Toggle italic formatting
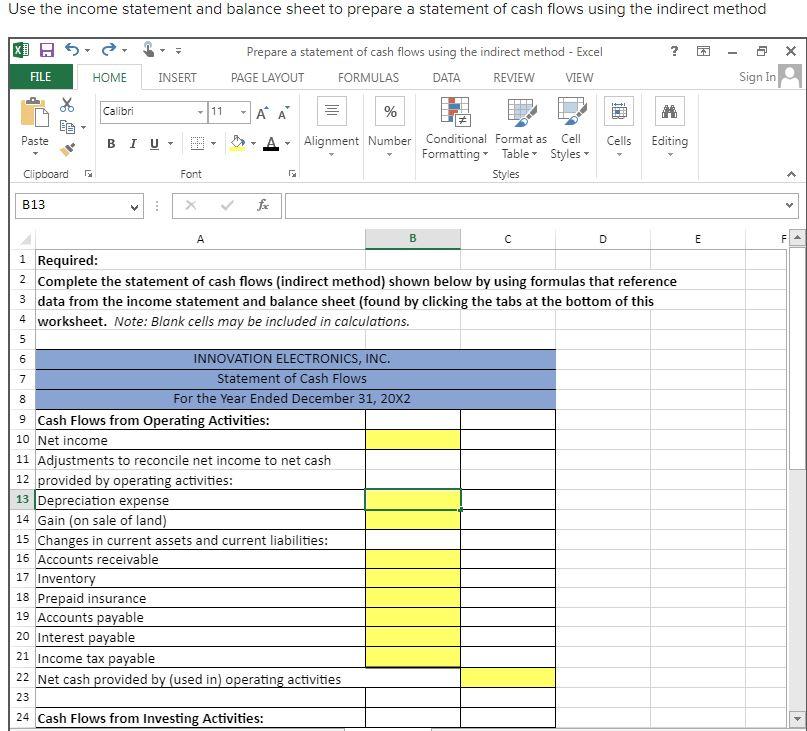807x731 pixels. (133, 143)
